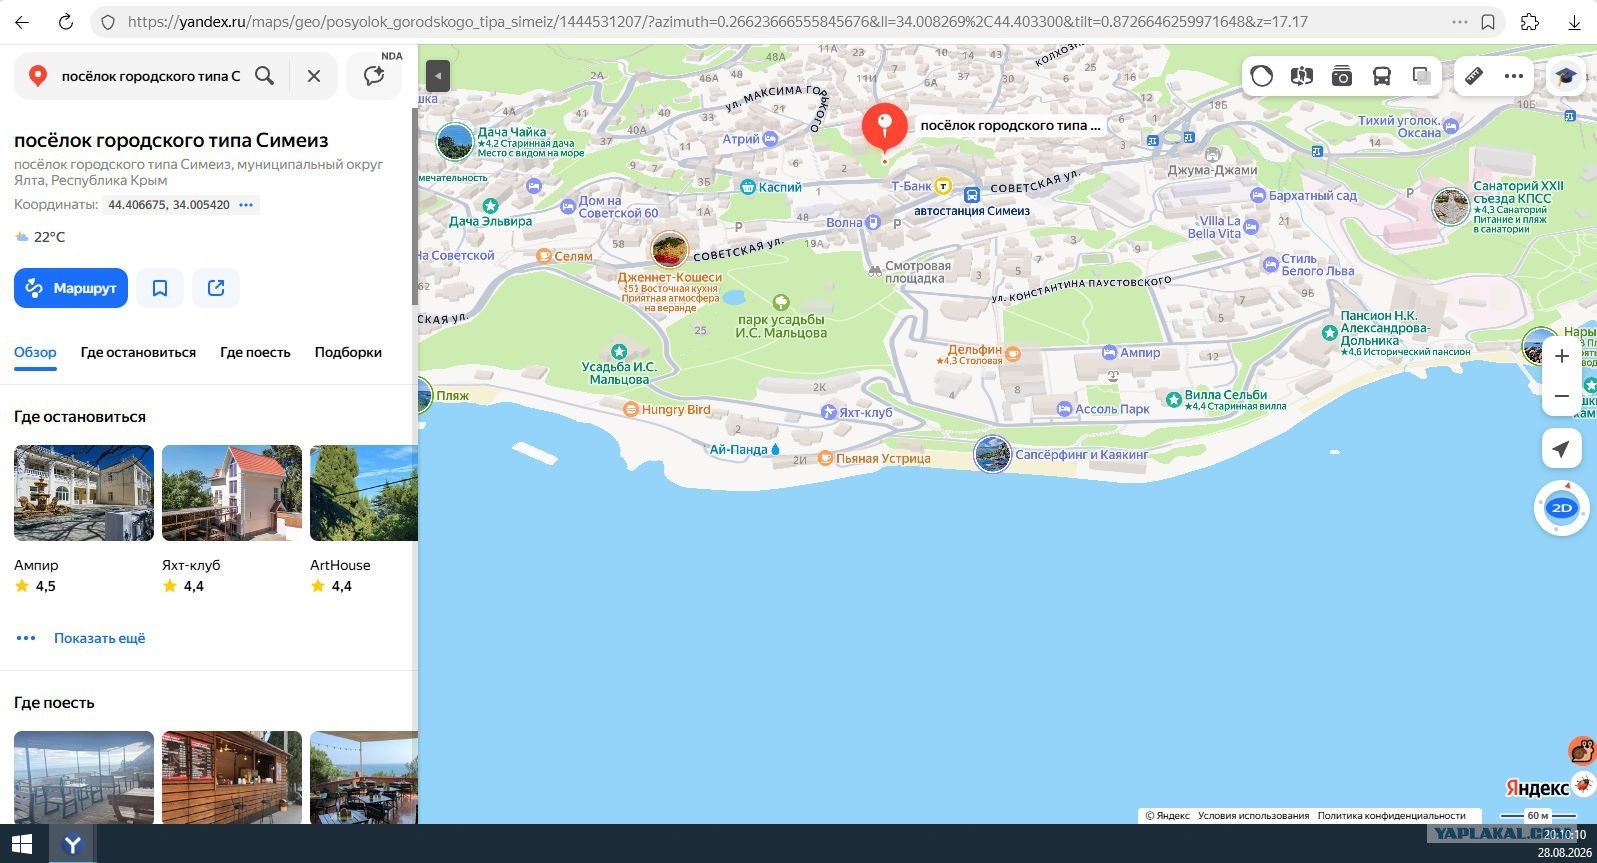Locate me using the navigation arrow button

1562,449
